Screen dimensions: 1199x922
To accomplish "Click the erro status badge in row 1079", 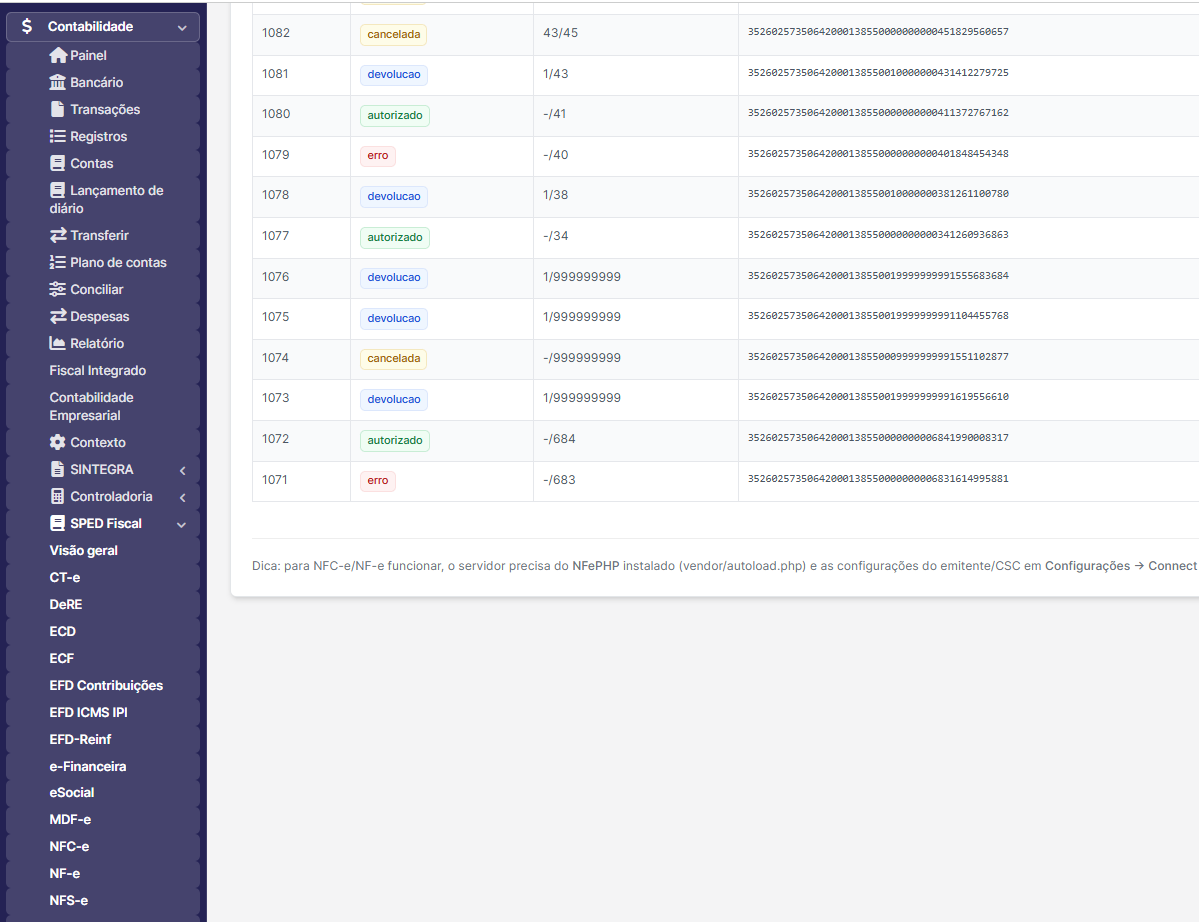I will (x=378, y=156).
